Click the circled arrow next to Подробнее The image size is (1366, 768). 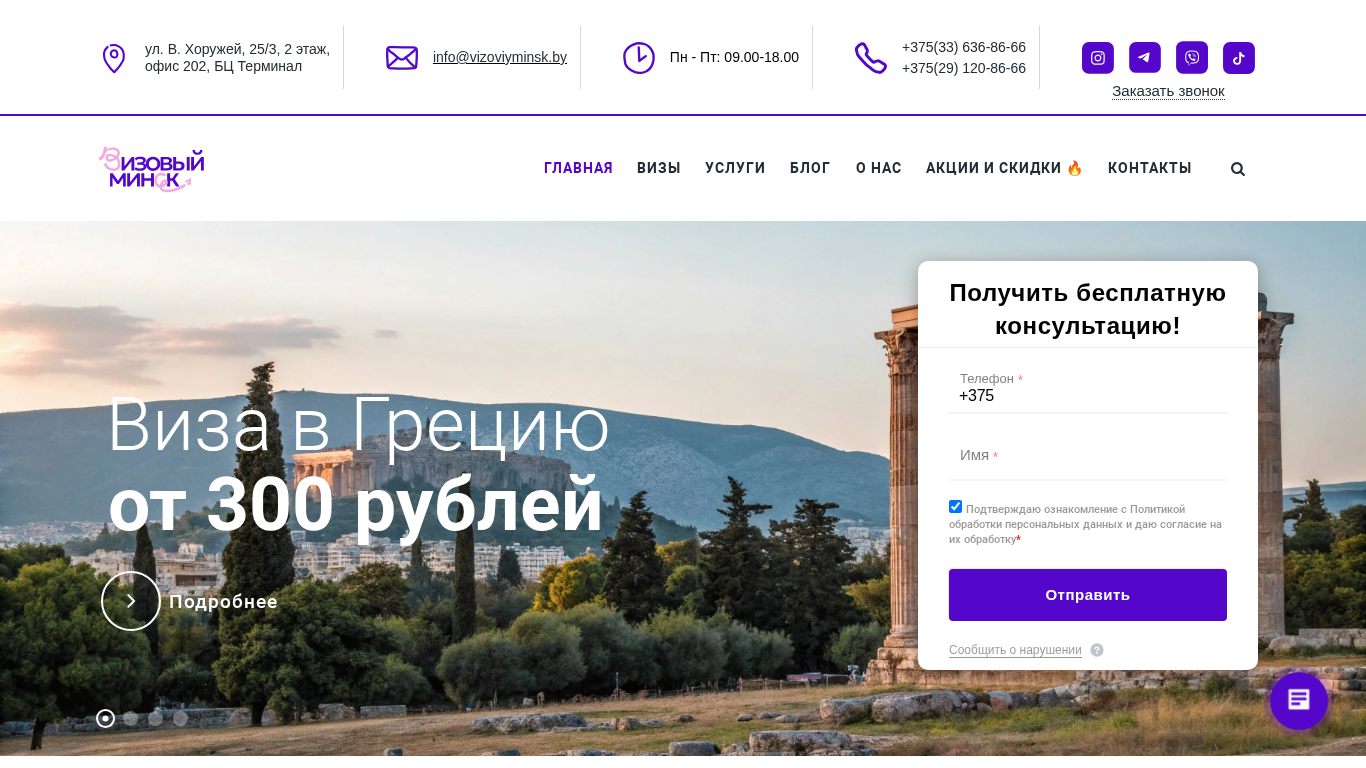pos(131,601)
